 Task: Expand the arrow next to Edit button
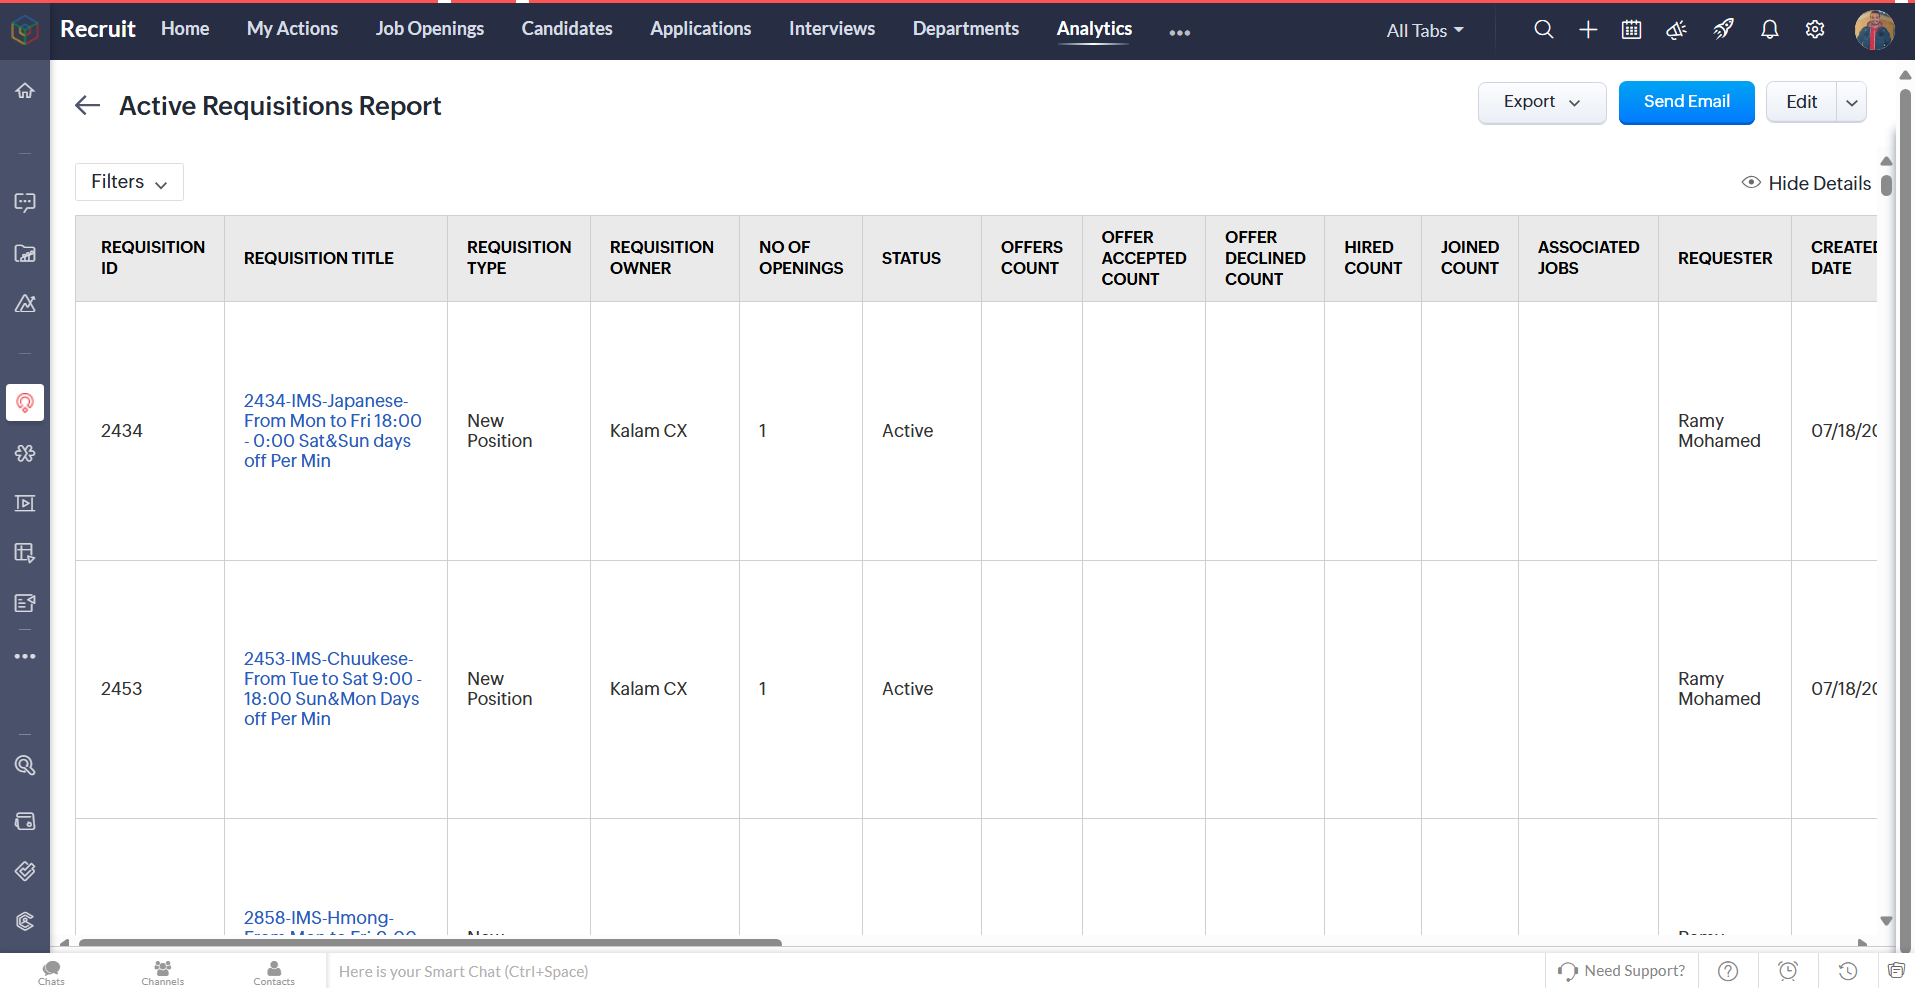[1851, 102]
